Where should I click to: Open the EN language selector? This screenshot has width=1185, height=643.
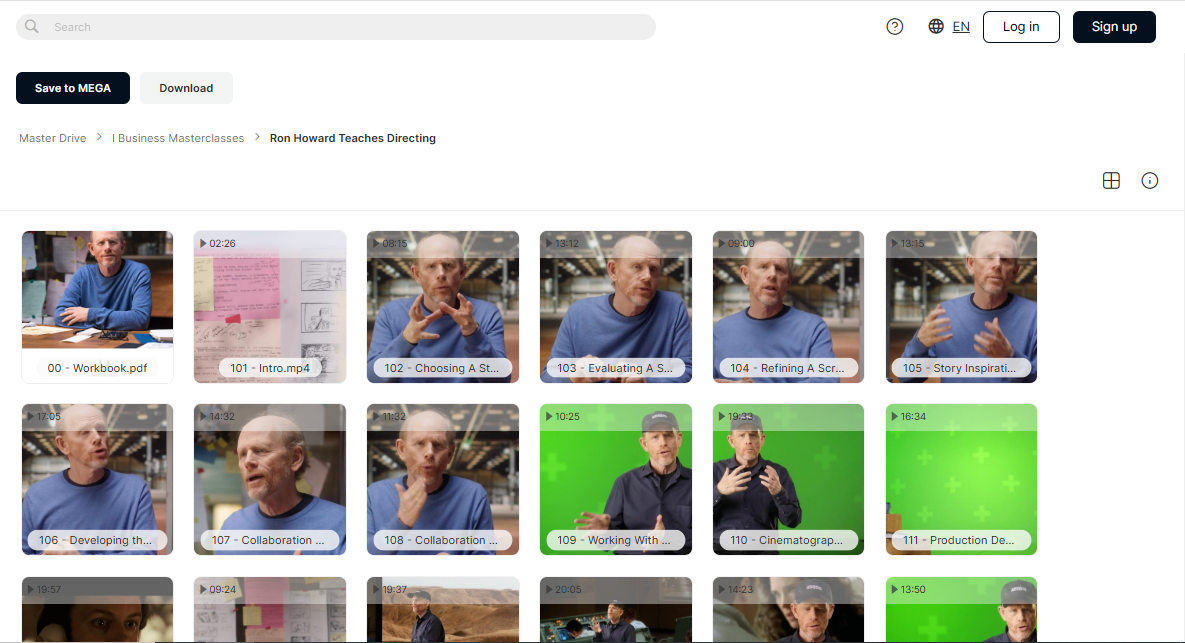click(x=961, y=26)
